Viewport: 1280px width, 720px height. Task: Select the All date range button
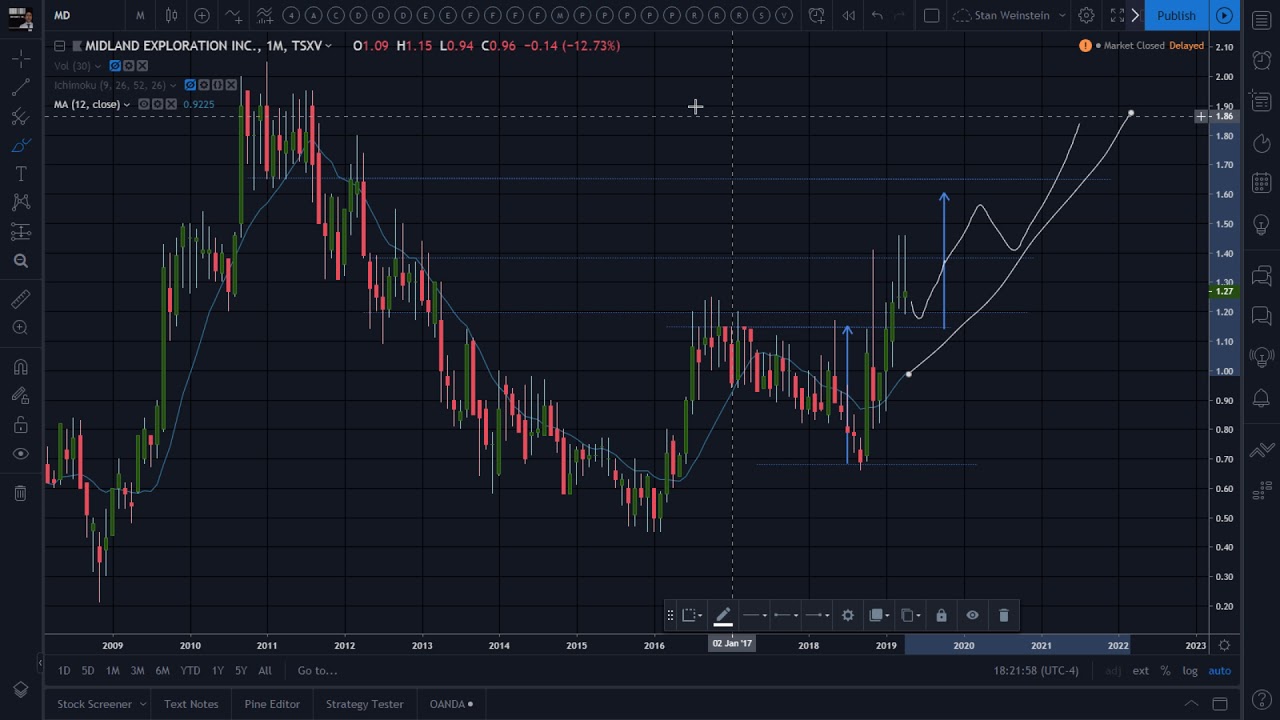pyautogui.click(x=265, y=671)
